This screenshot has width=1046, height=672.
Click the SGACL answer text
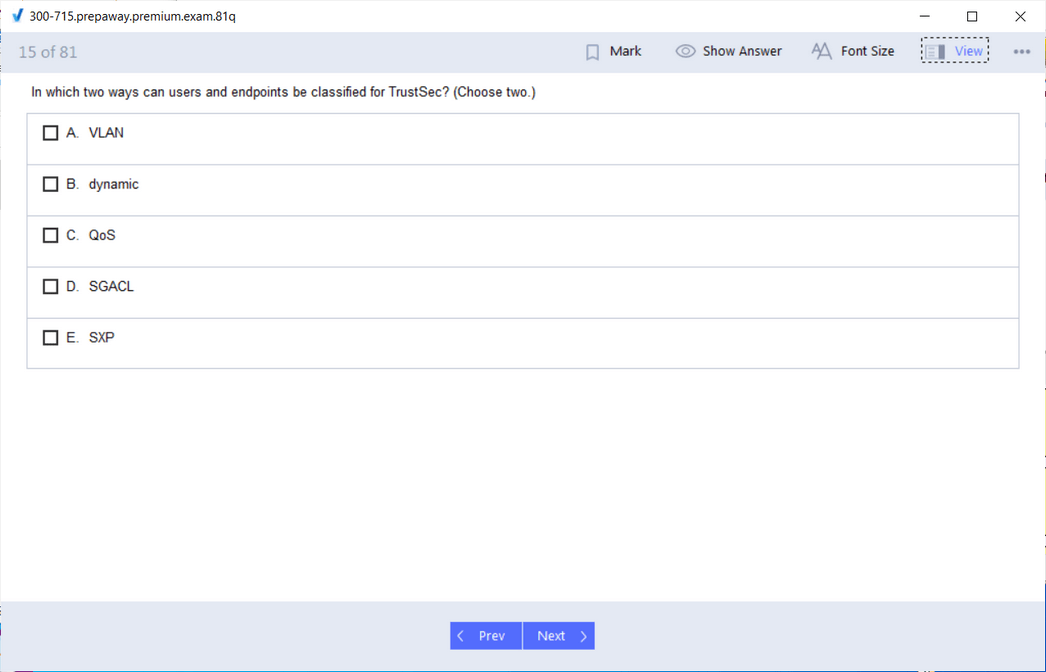(111, 286)
